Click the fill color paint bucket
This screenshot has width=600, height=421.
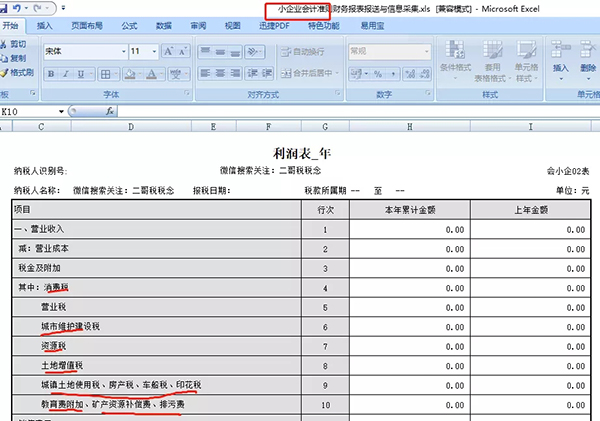pyautogui.click(x=130, y=74)
